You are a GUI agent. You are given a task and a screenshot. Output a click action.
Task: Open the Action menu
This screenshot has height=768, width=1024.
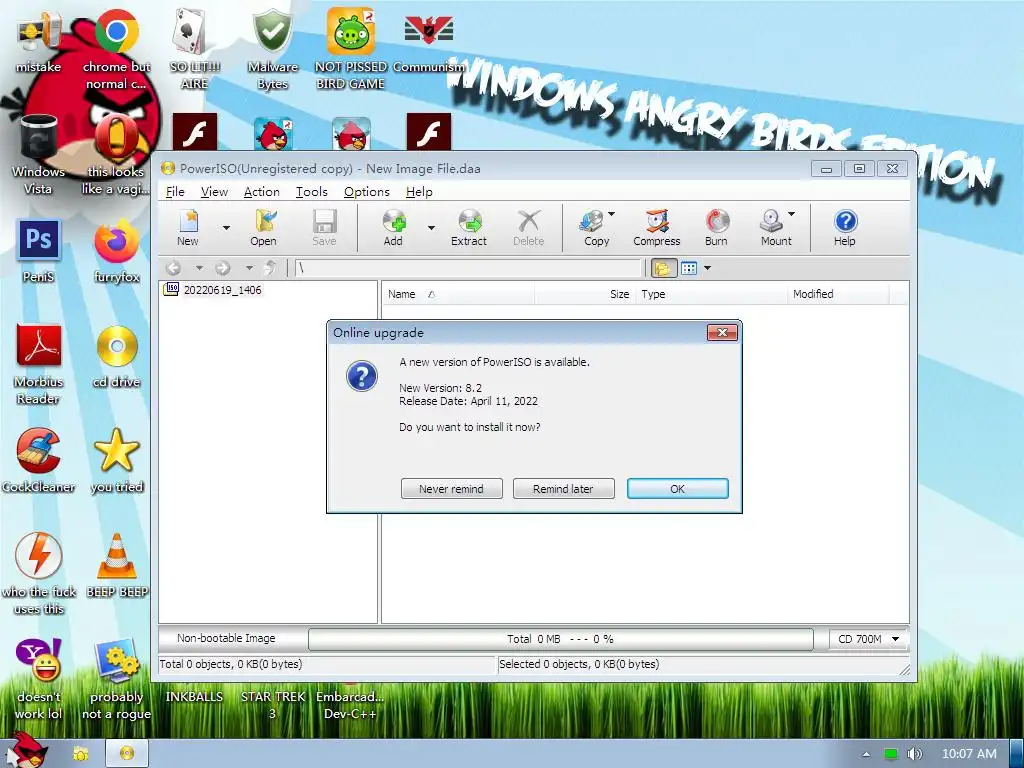coord(261,191)
